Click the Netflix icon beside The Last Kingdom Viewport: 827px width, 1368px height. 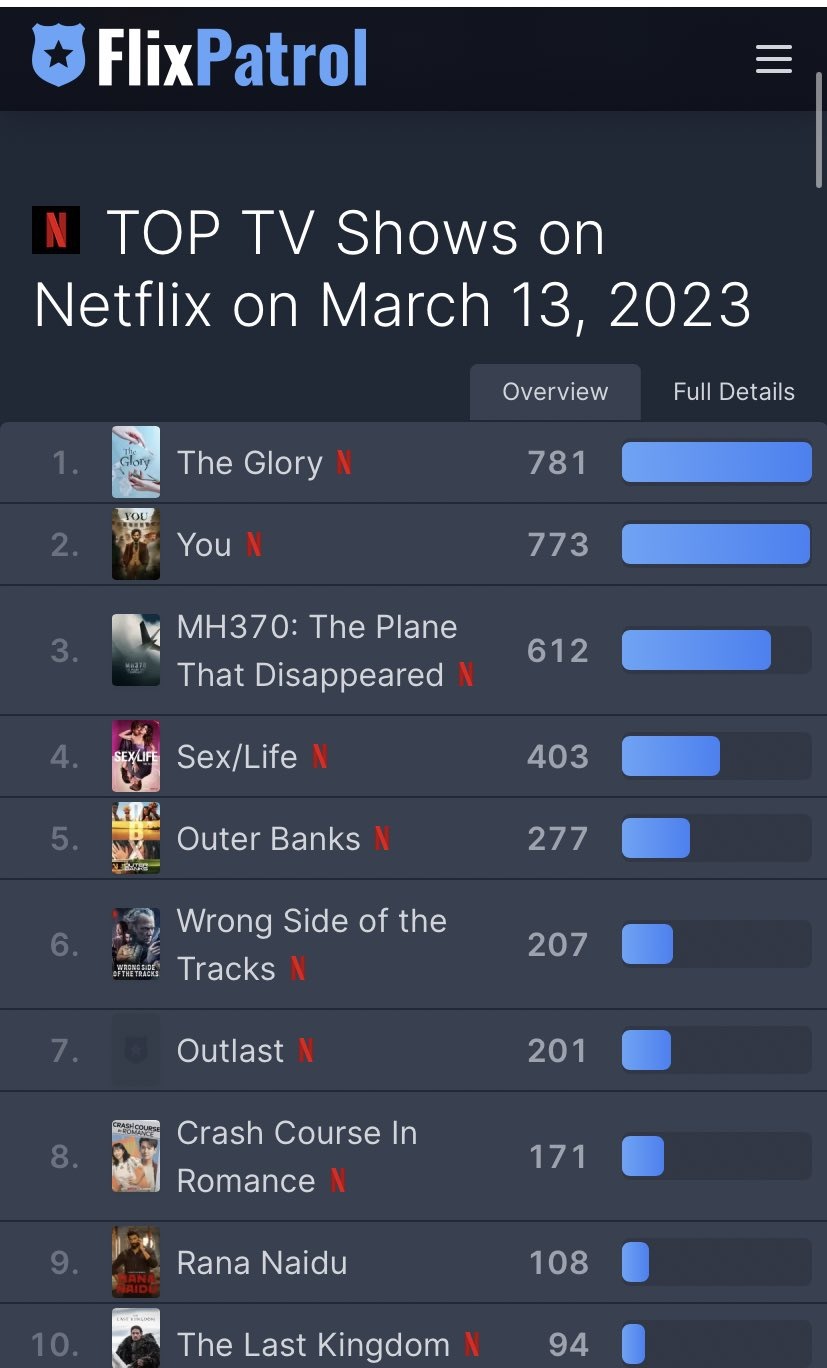pos(472,1345)
